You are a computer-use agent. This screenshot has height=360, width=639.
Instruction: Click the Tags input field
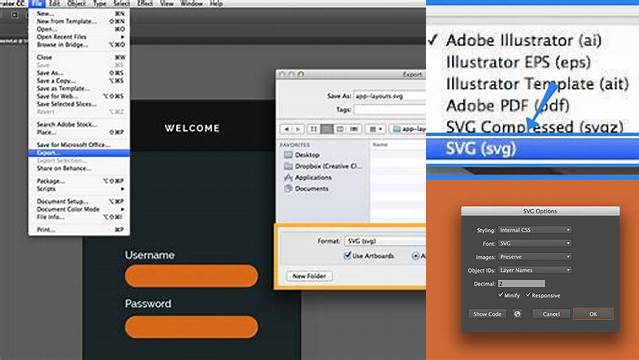click(x=390, y=110)
